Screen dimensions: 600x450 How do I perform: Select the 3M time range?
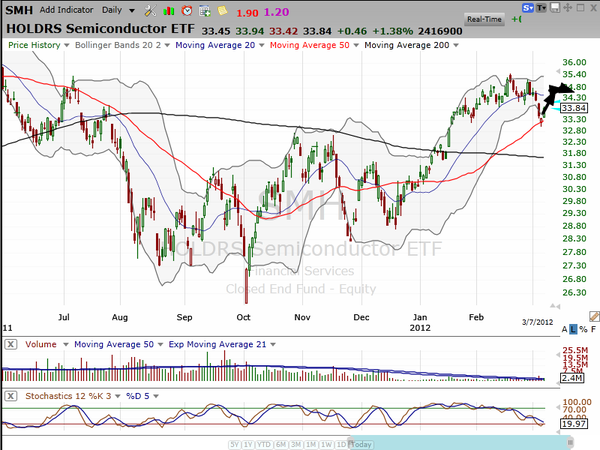[296, 445]
